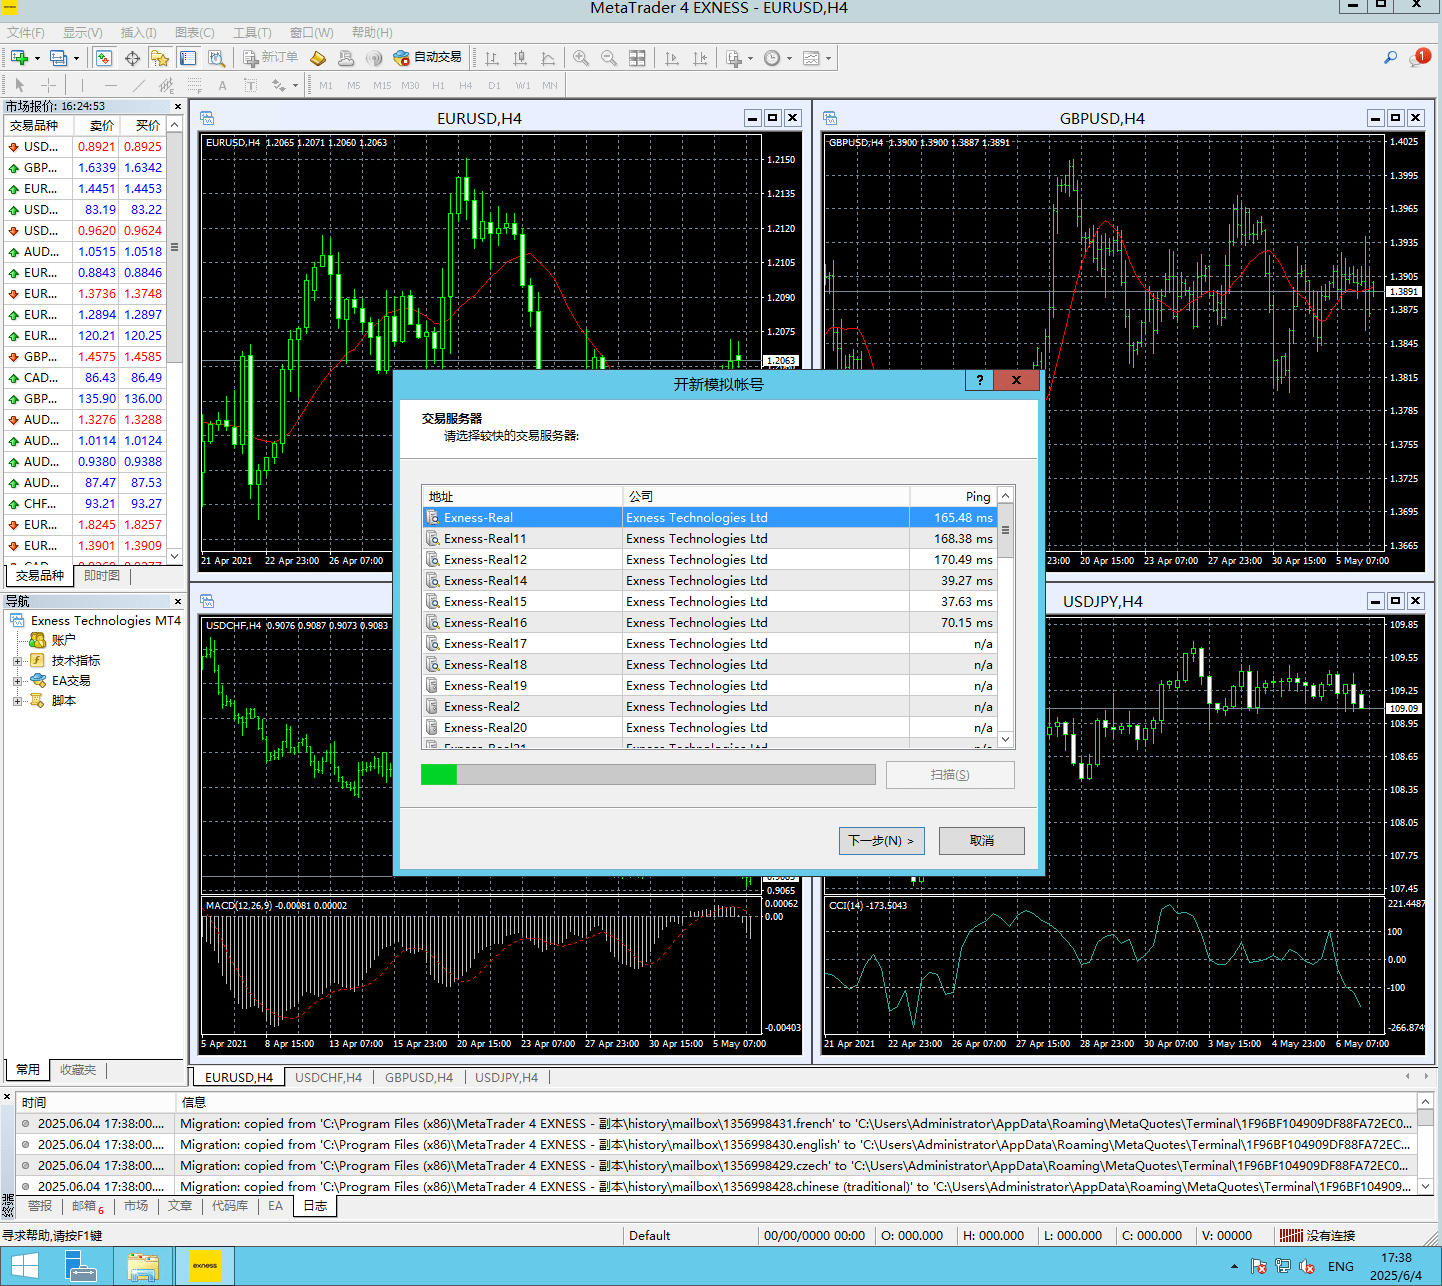Viewport: 1442px width, 1286px height.
Task: Click the 扫描(S) scan button
Action: pos(950,775)
